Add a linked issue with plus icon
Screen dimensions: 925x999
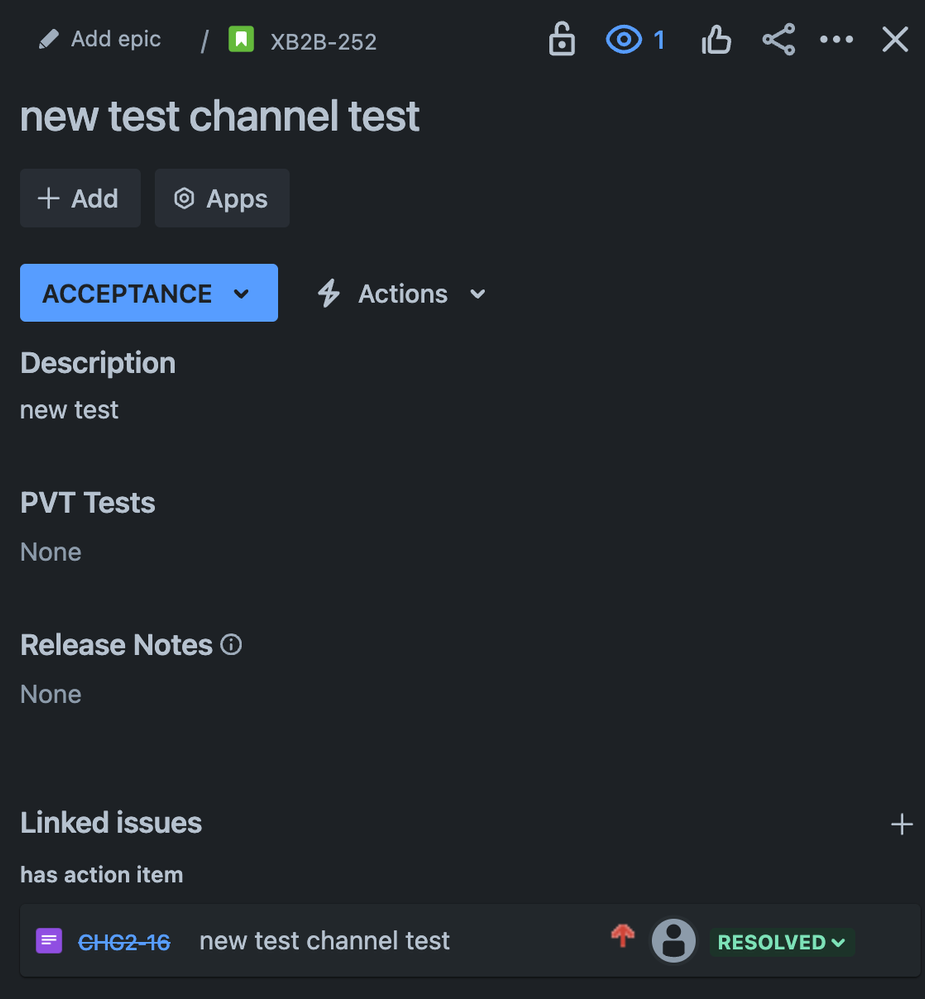901,824
